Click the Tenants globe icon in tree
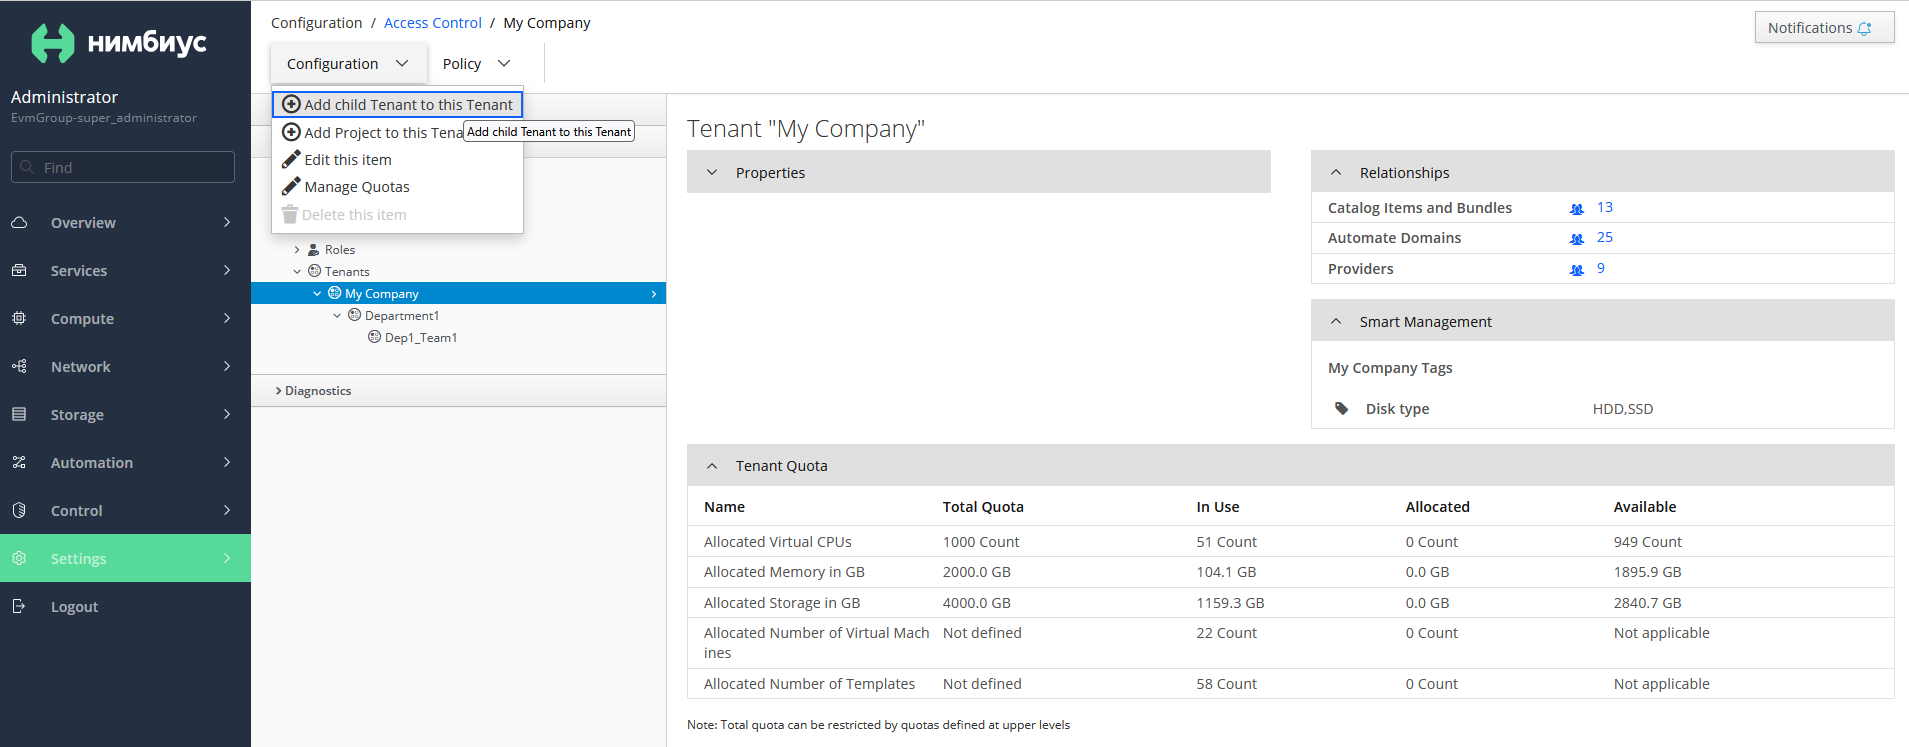1909x747 pixels. 314,271
